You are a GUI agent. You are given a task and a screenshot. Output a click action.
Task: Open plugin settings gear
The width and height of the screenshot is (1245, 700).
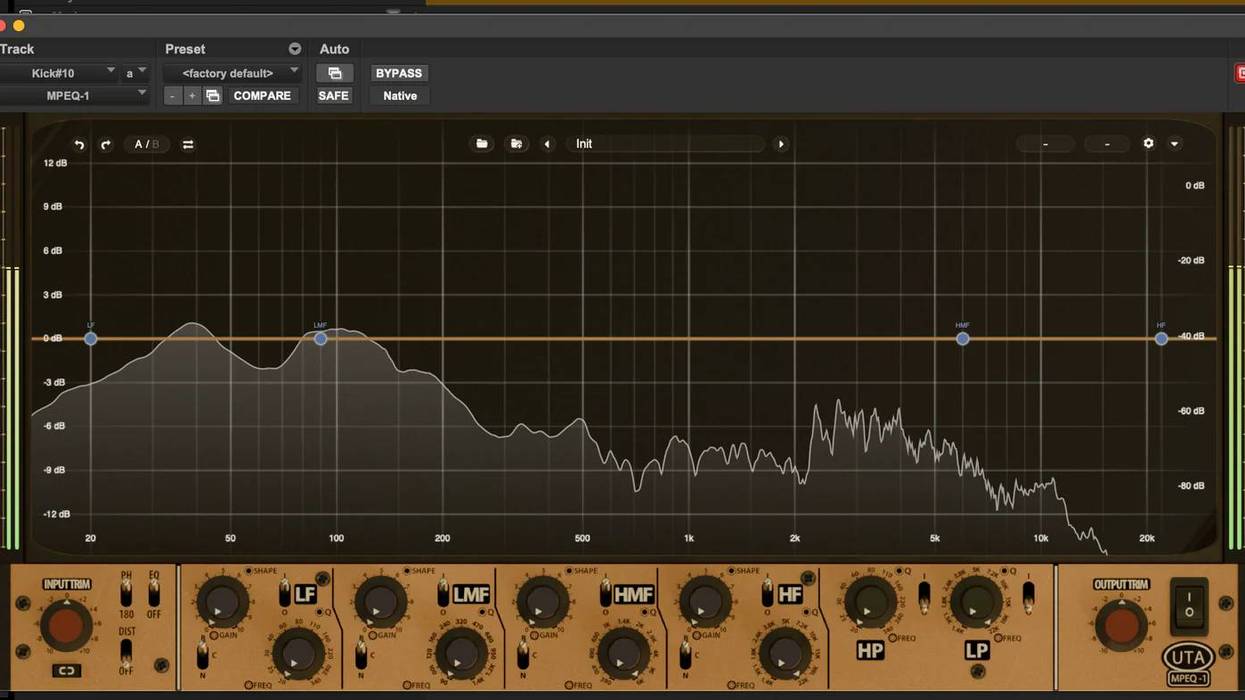tap(1148, 143)
